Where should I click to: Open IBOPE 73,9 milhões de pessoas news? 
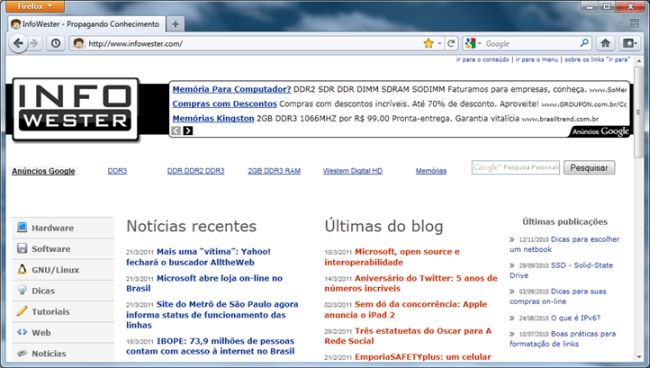[x=211, y=346]
